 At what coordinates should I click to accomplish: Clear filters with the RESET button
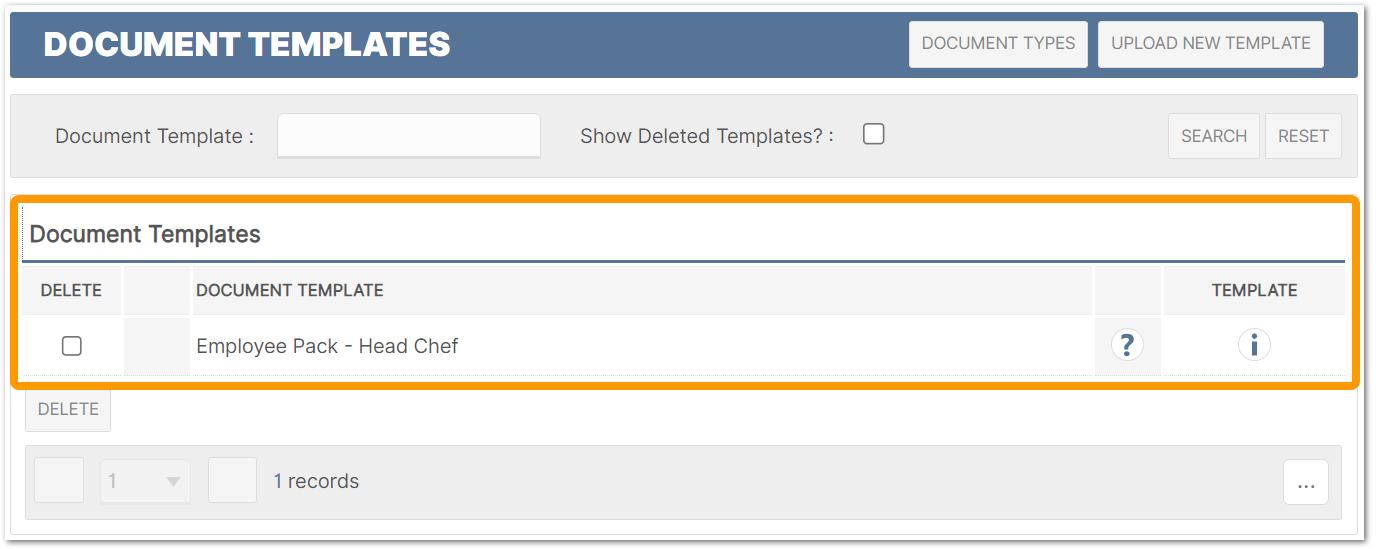[1303, 136]
